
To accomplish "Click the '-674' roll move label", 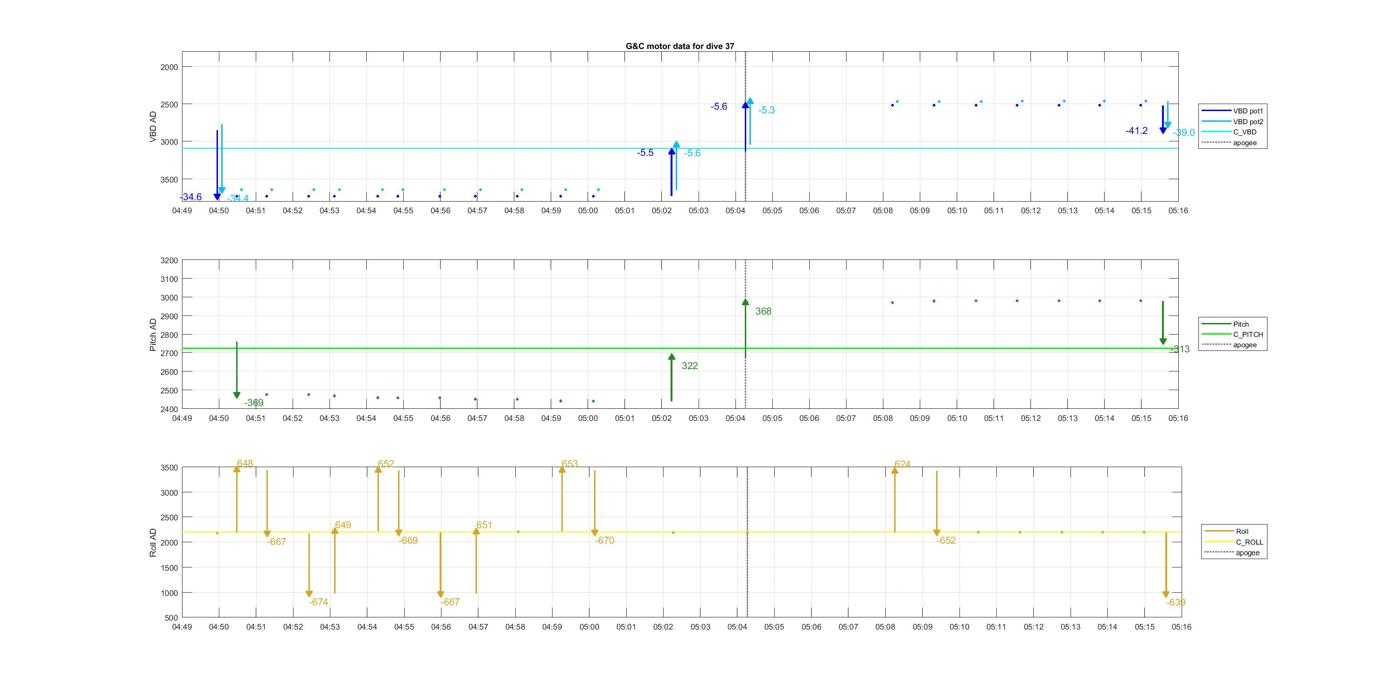I will point(318,602).
